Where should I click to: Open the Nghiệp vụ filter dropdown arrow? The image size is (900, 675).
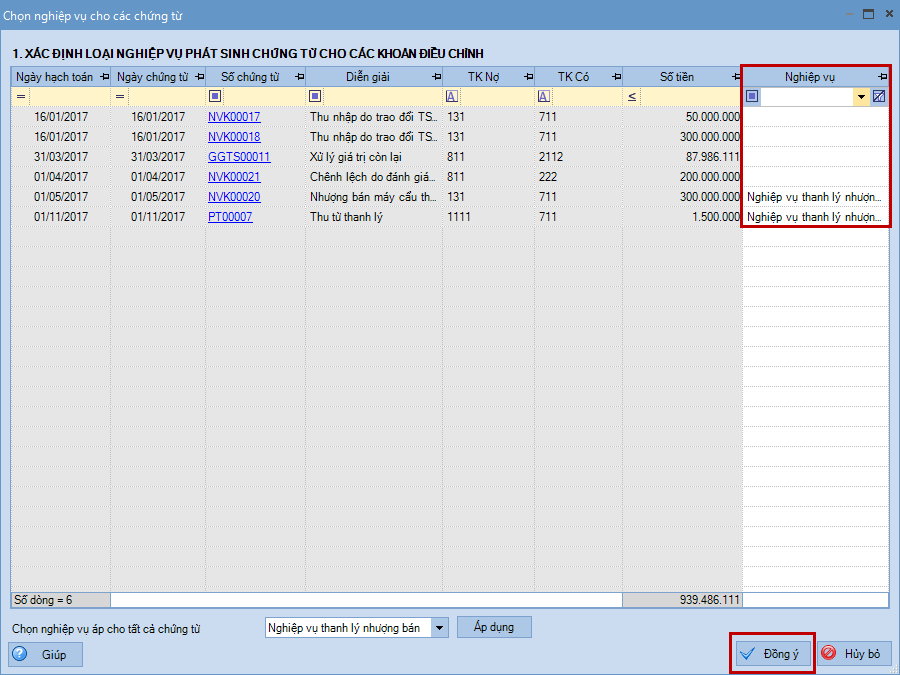(x=861, y=97)
